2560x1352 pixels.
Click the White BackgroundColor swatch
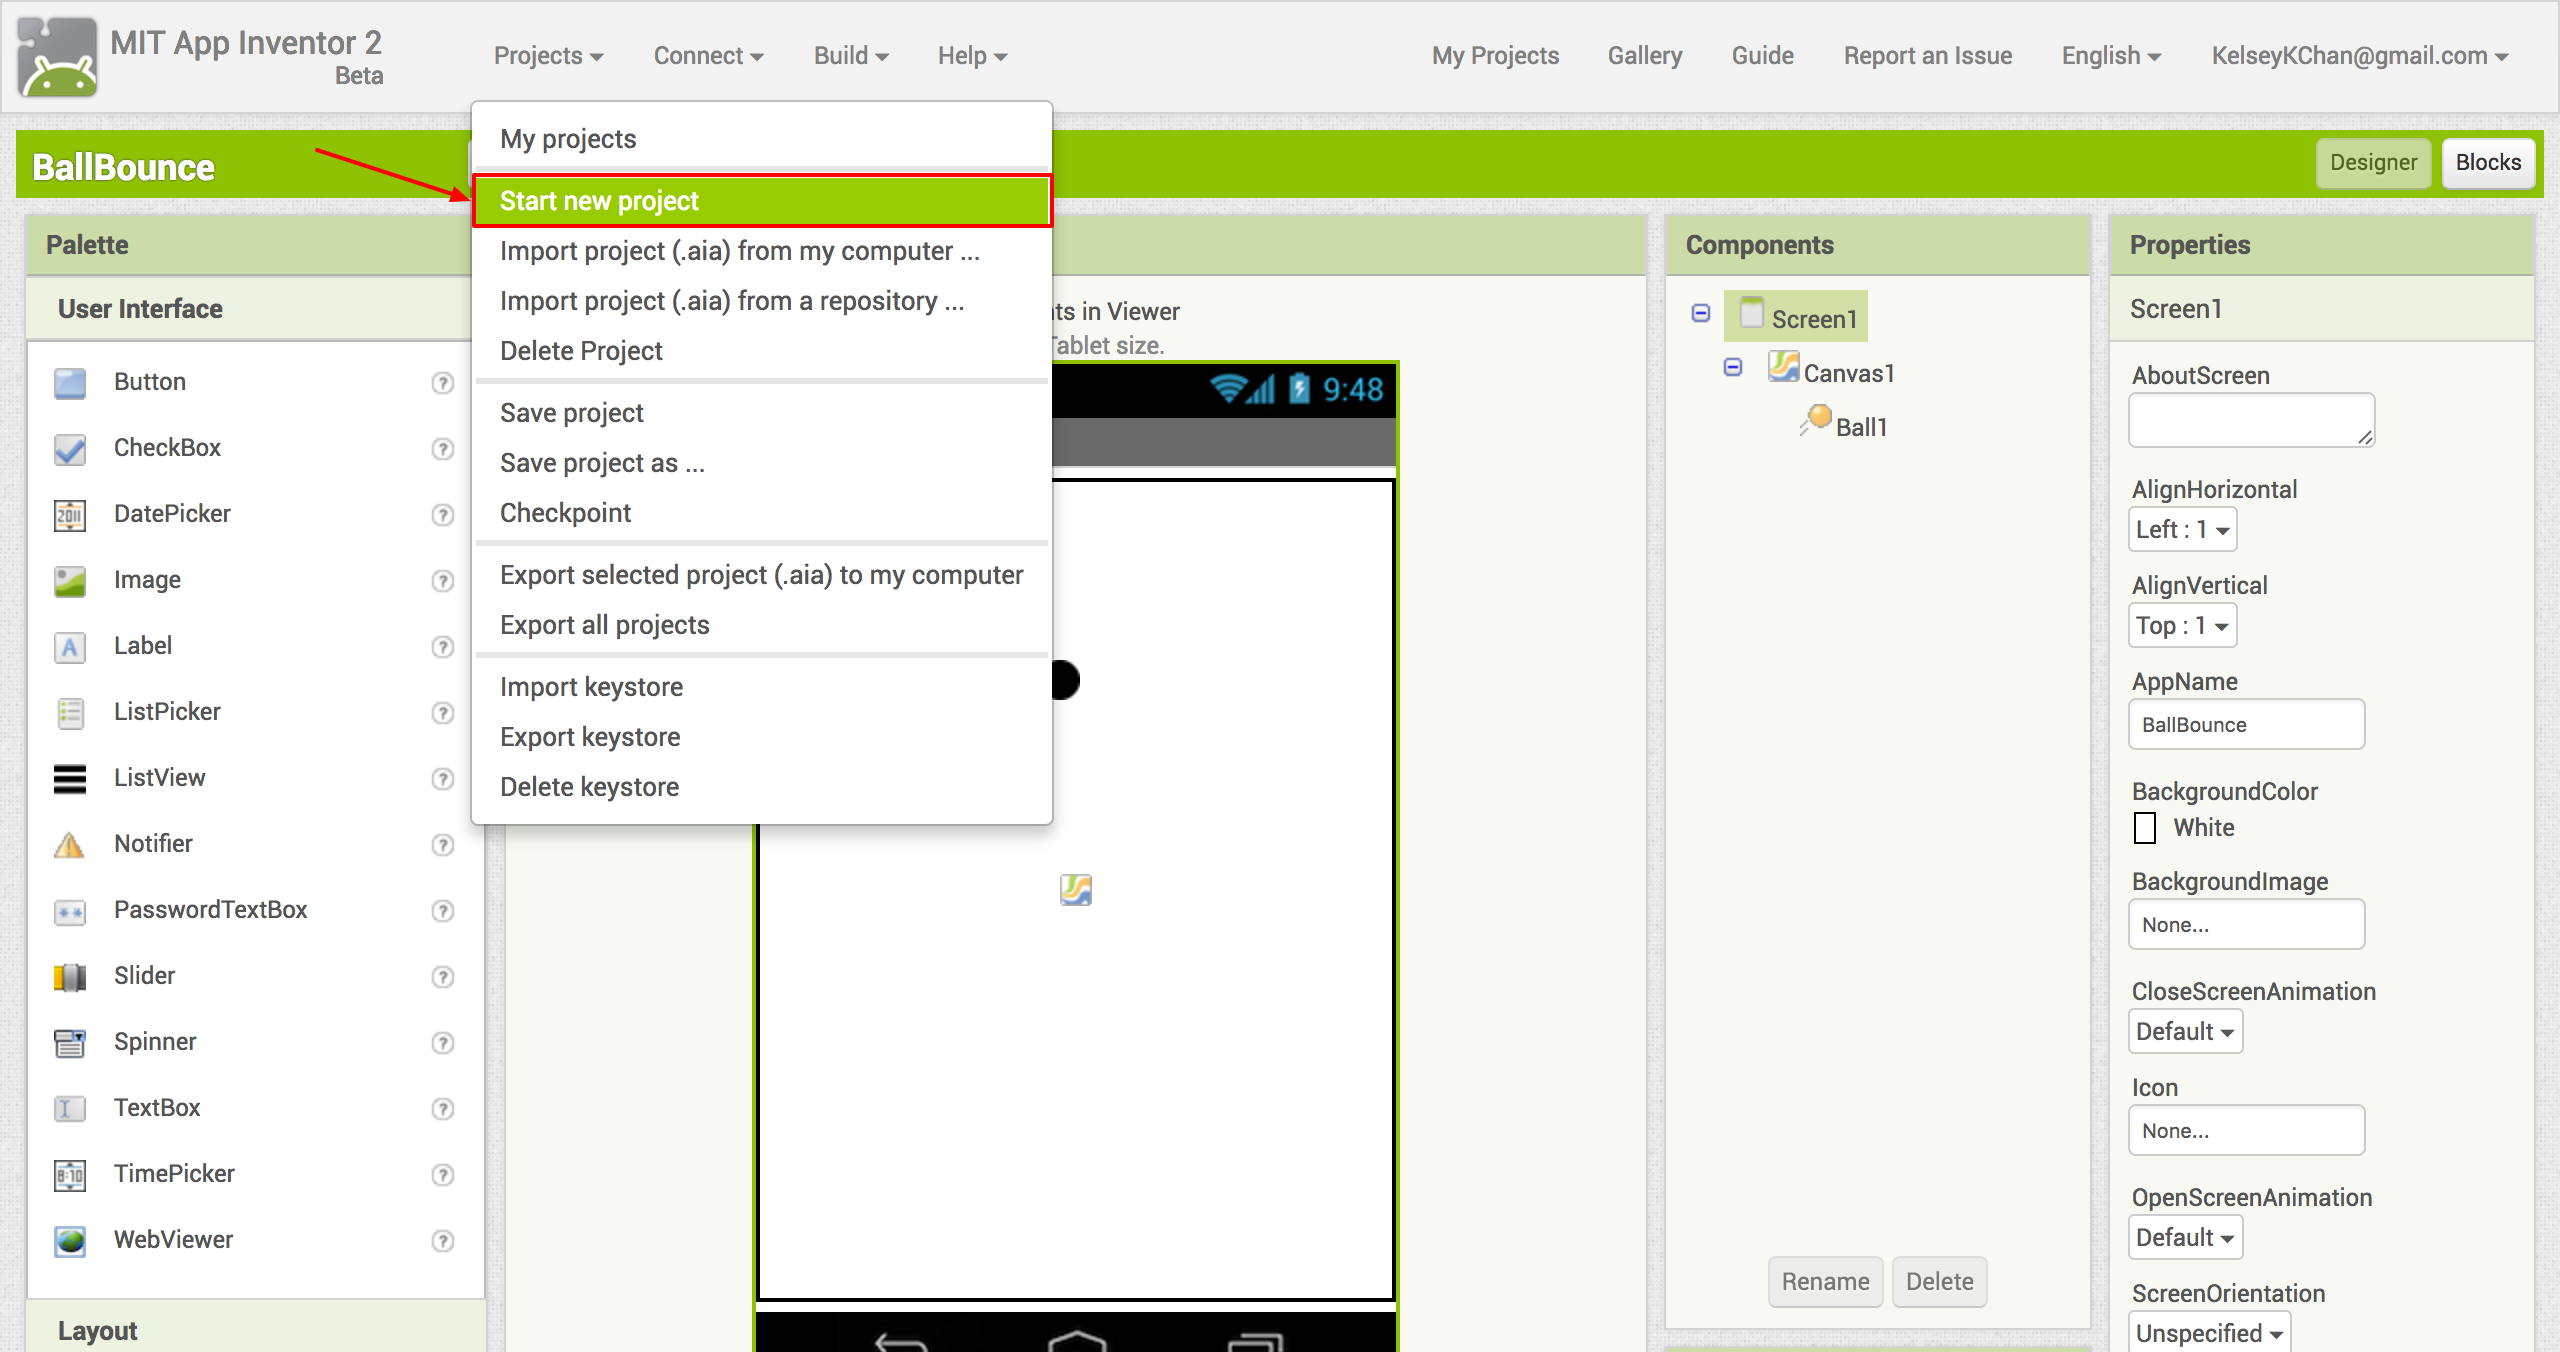2145,828
